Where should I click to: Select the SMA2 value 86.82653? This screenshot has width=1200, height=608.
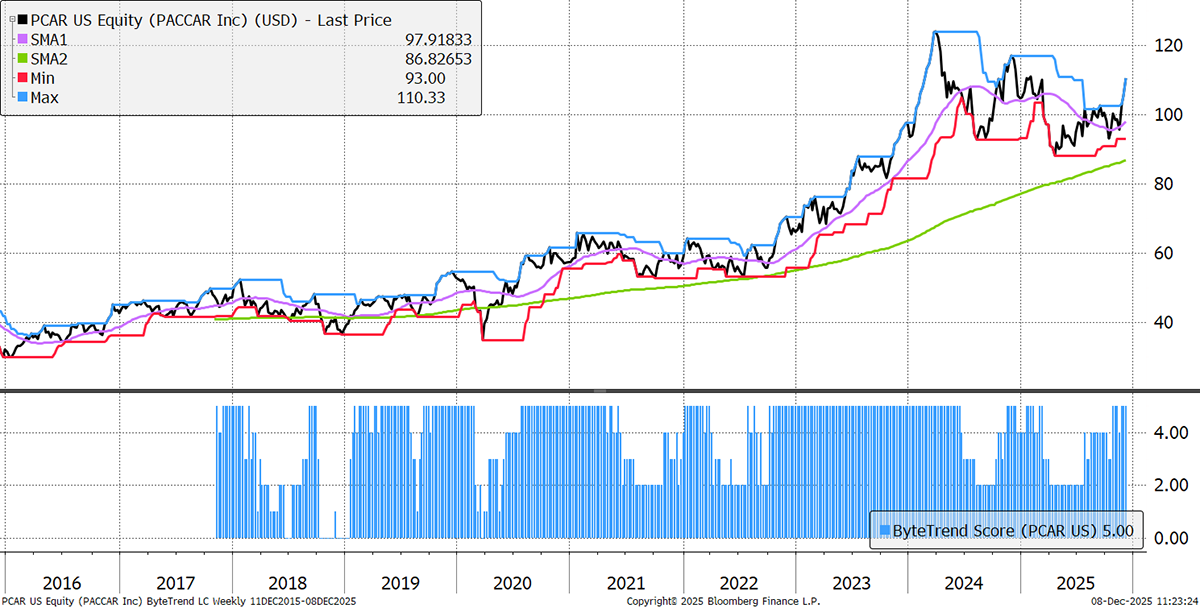pyautogui.click(x=435, y=59)
